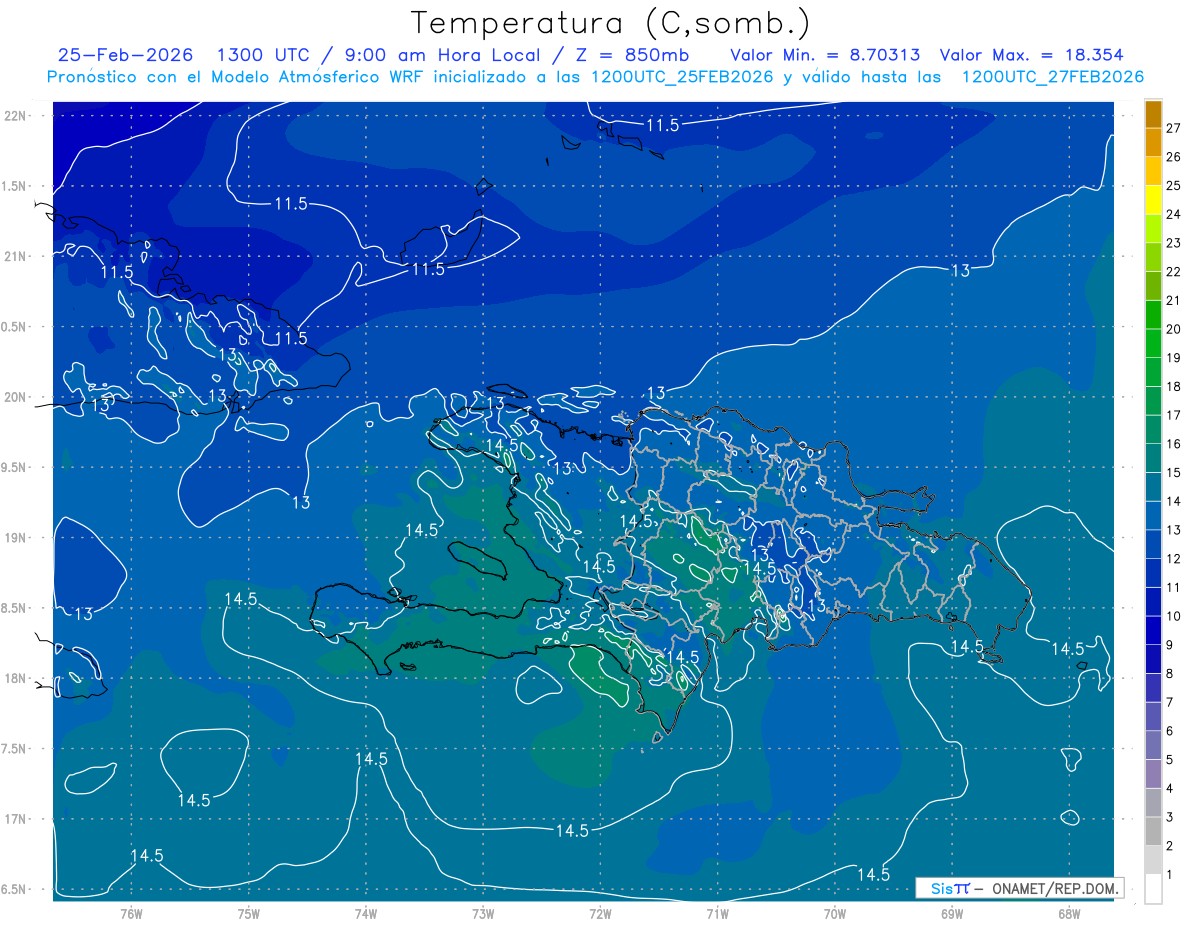1200x927 pixels.
Task: Click the latitude label "21N"
Action: coord(17,256)
